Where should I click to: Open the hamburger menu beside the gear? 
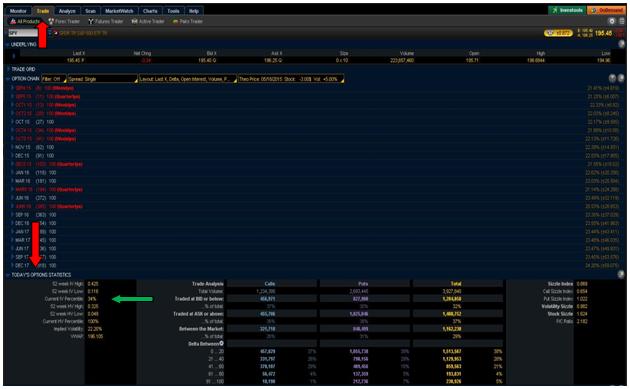[x=622, y=21]
